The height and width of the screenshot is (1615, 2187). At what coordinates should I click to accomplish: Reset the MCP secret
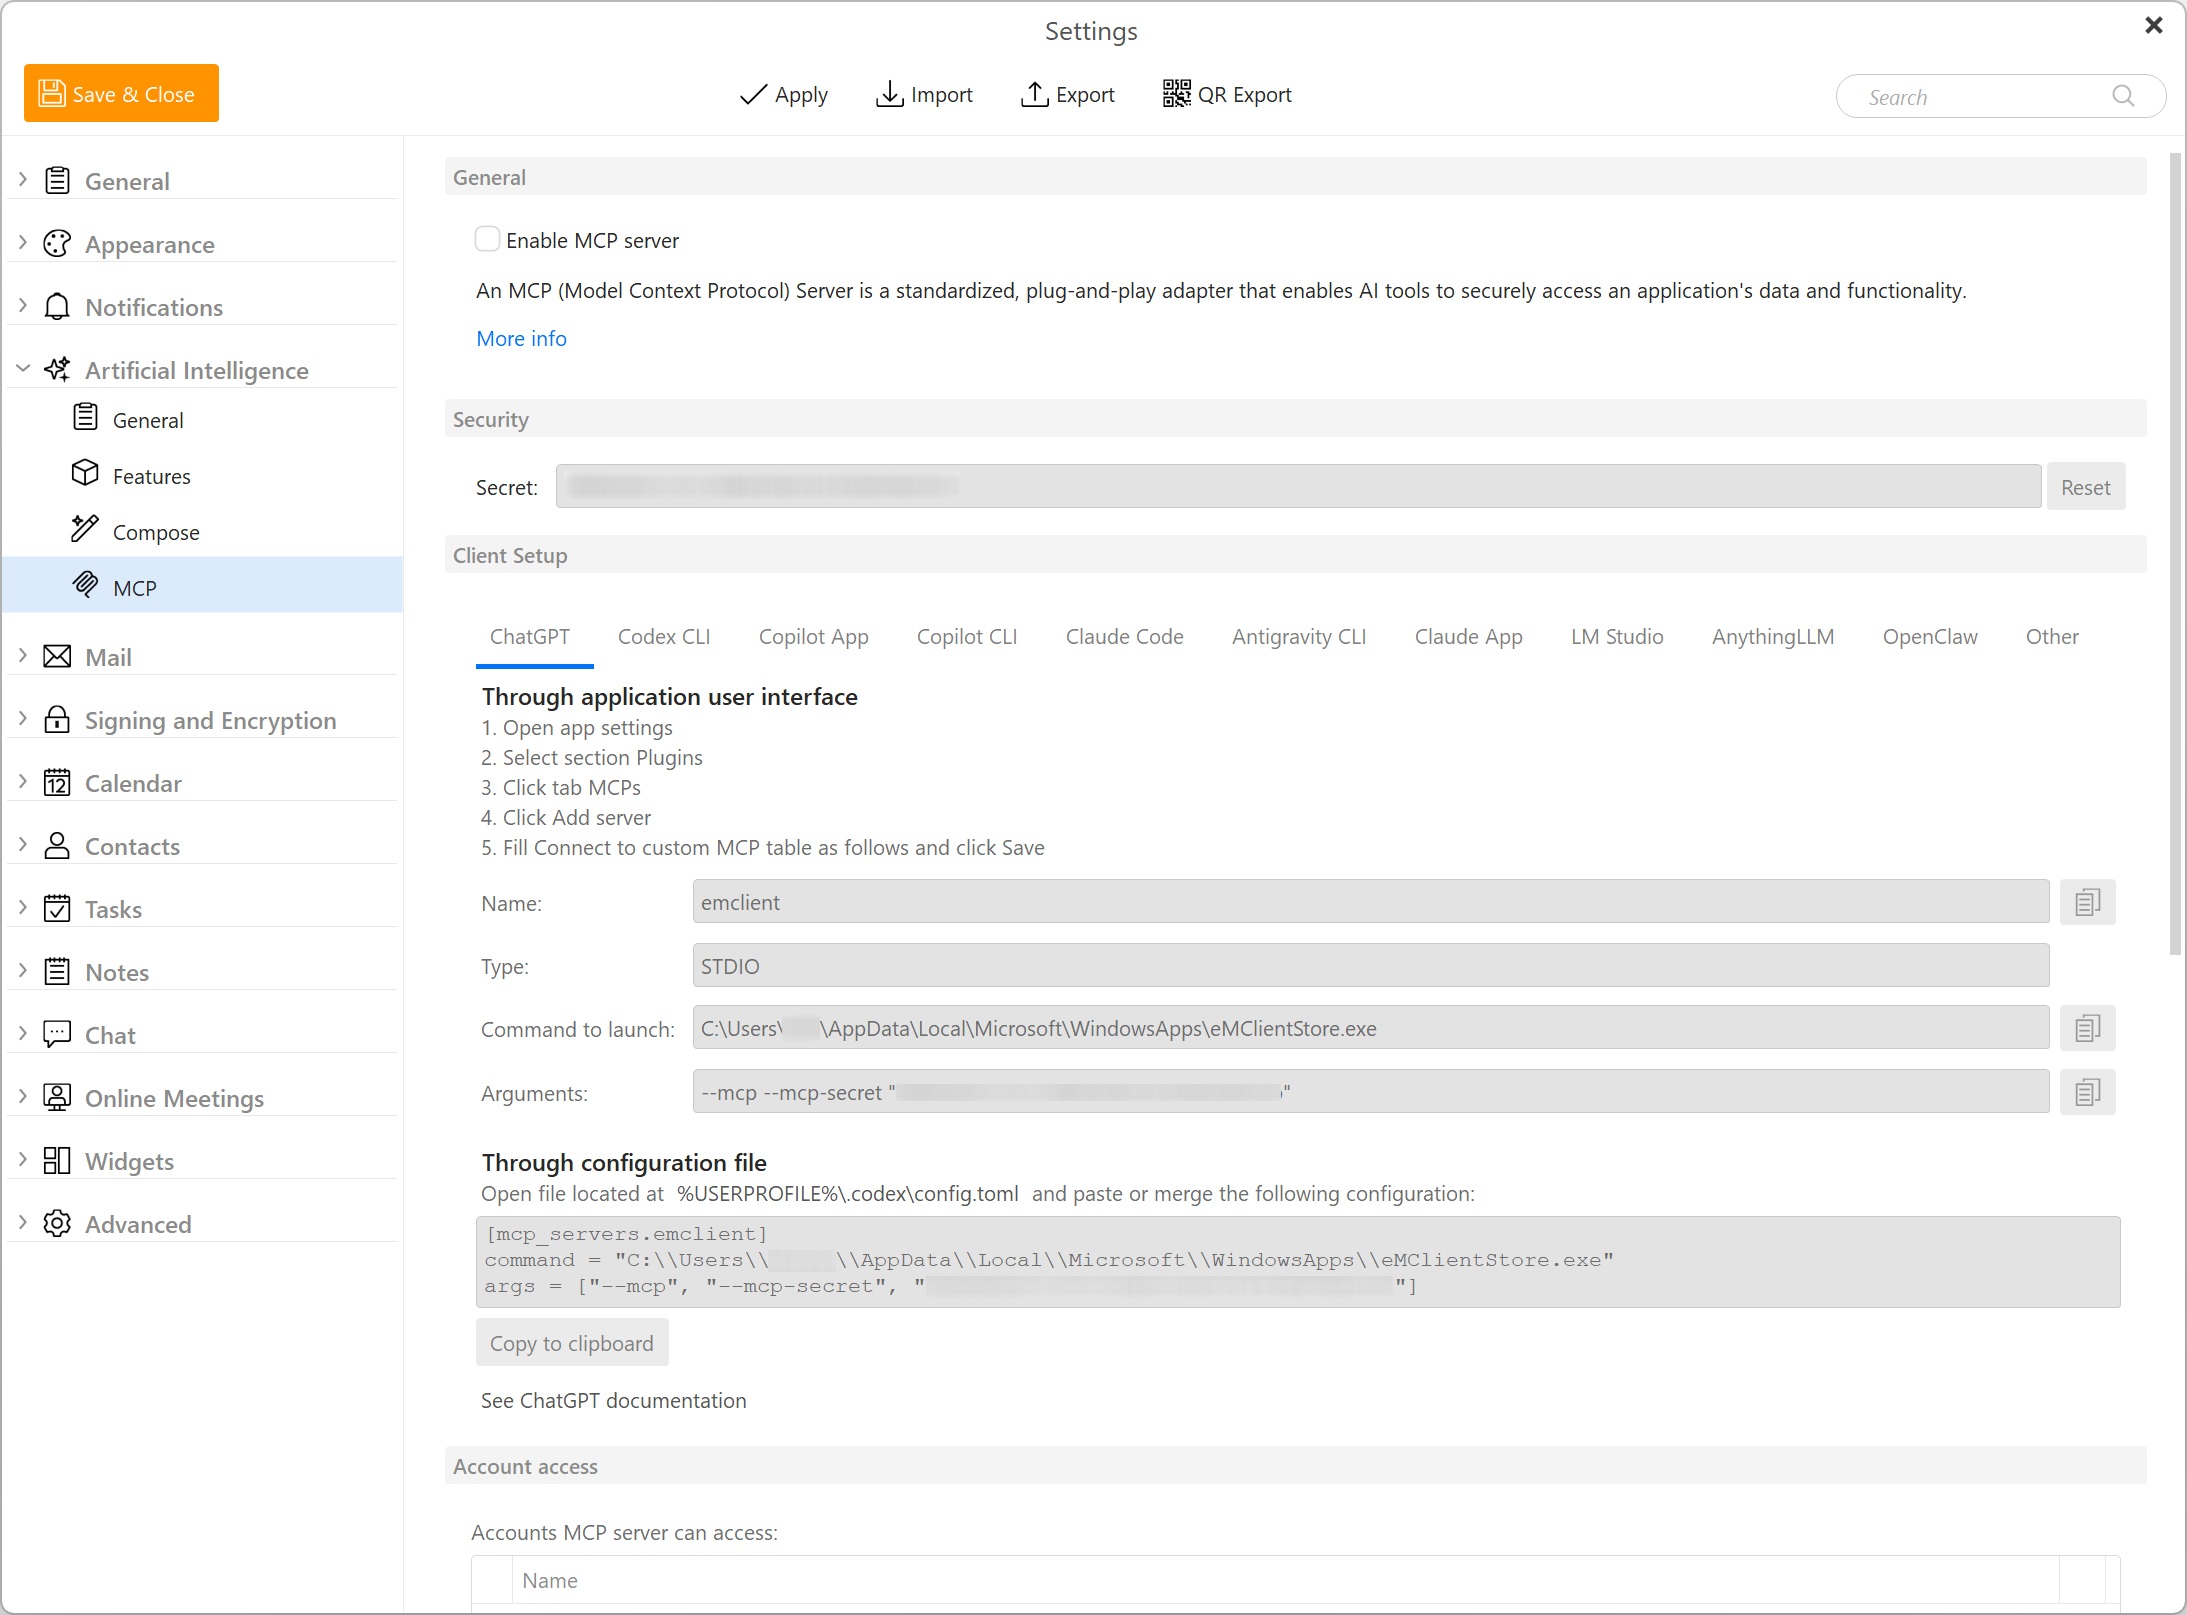pyautogui.click(x=2085, y=487)
